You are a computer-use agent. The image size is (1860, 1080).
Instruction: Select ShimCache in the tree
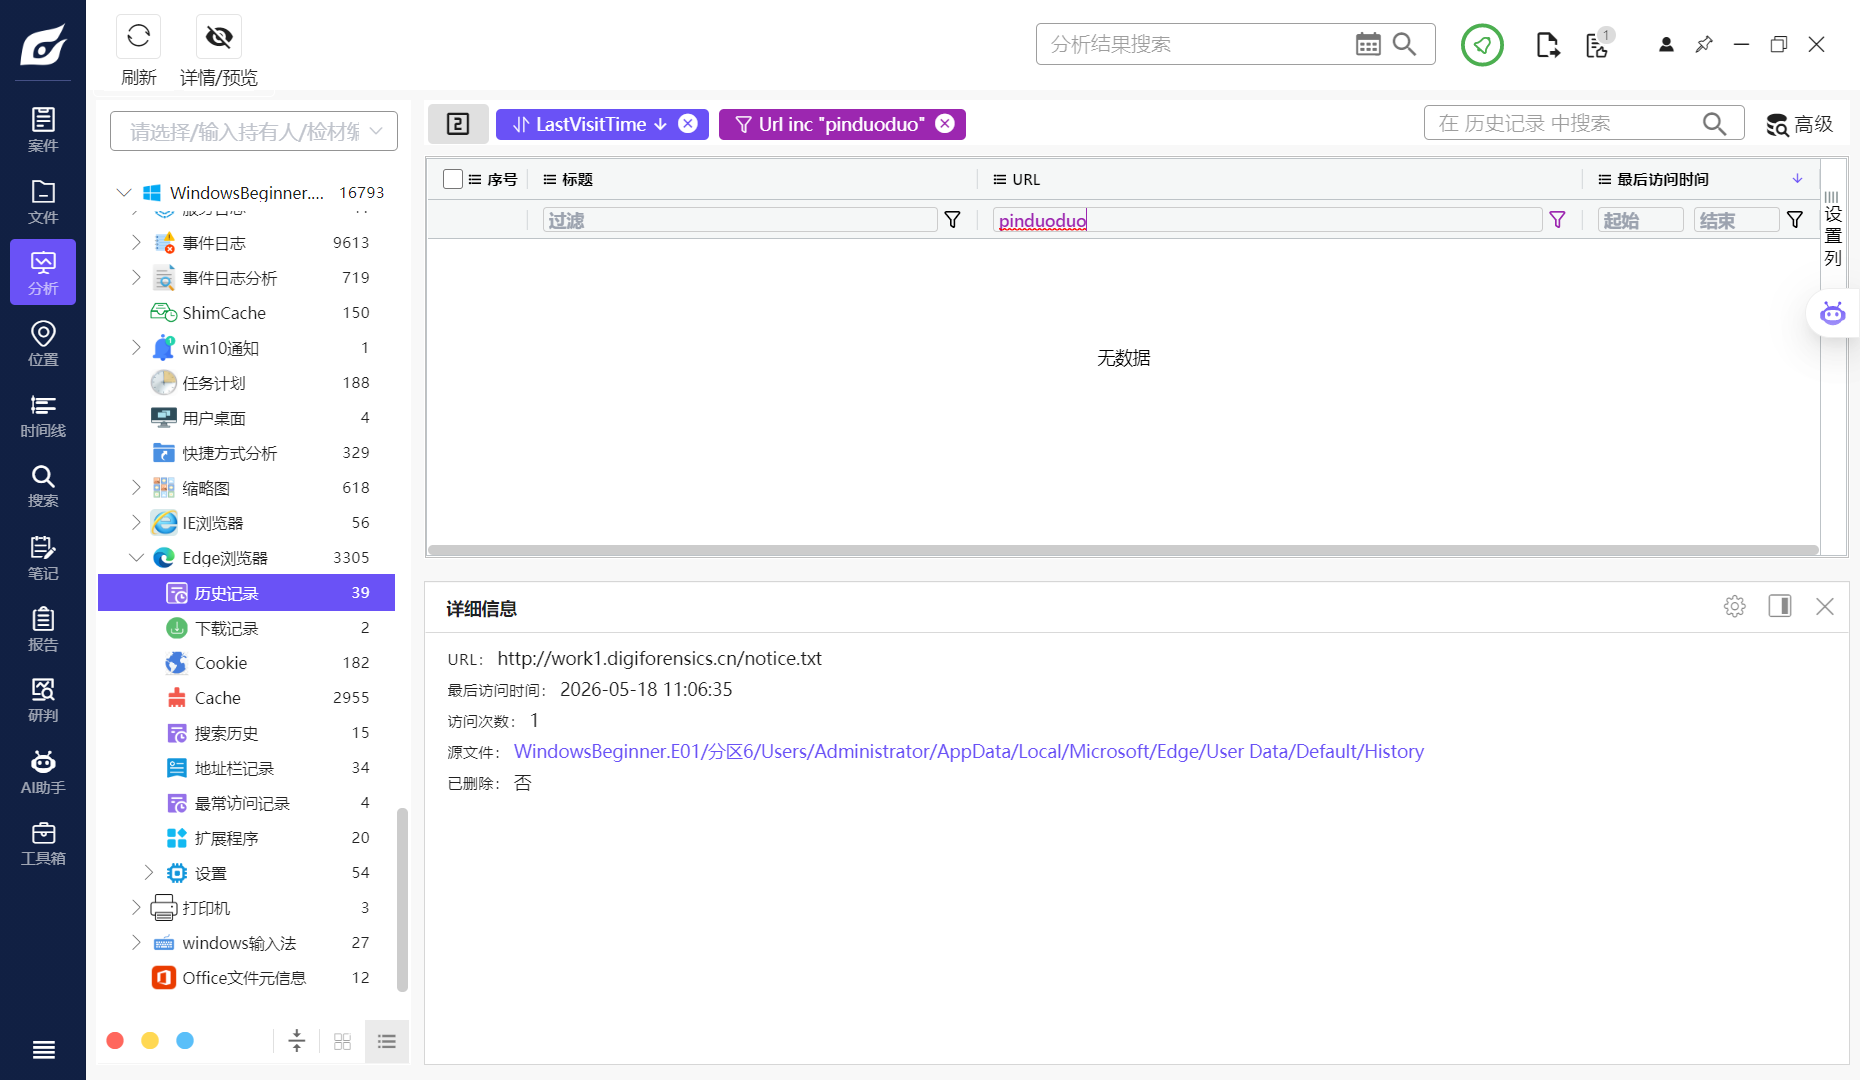(x=247, y=313)
